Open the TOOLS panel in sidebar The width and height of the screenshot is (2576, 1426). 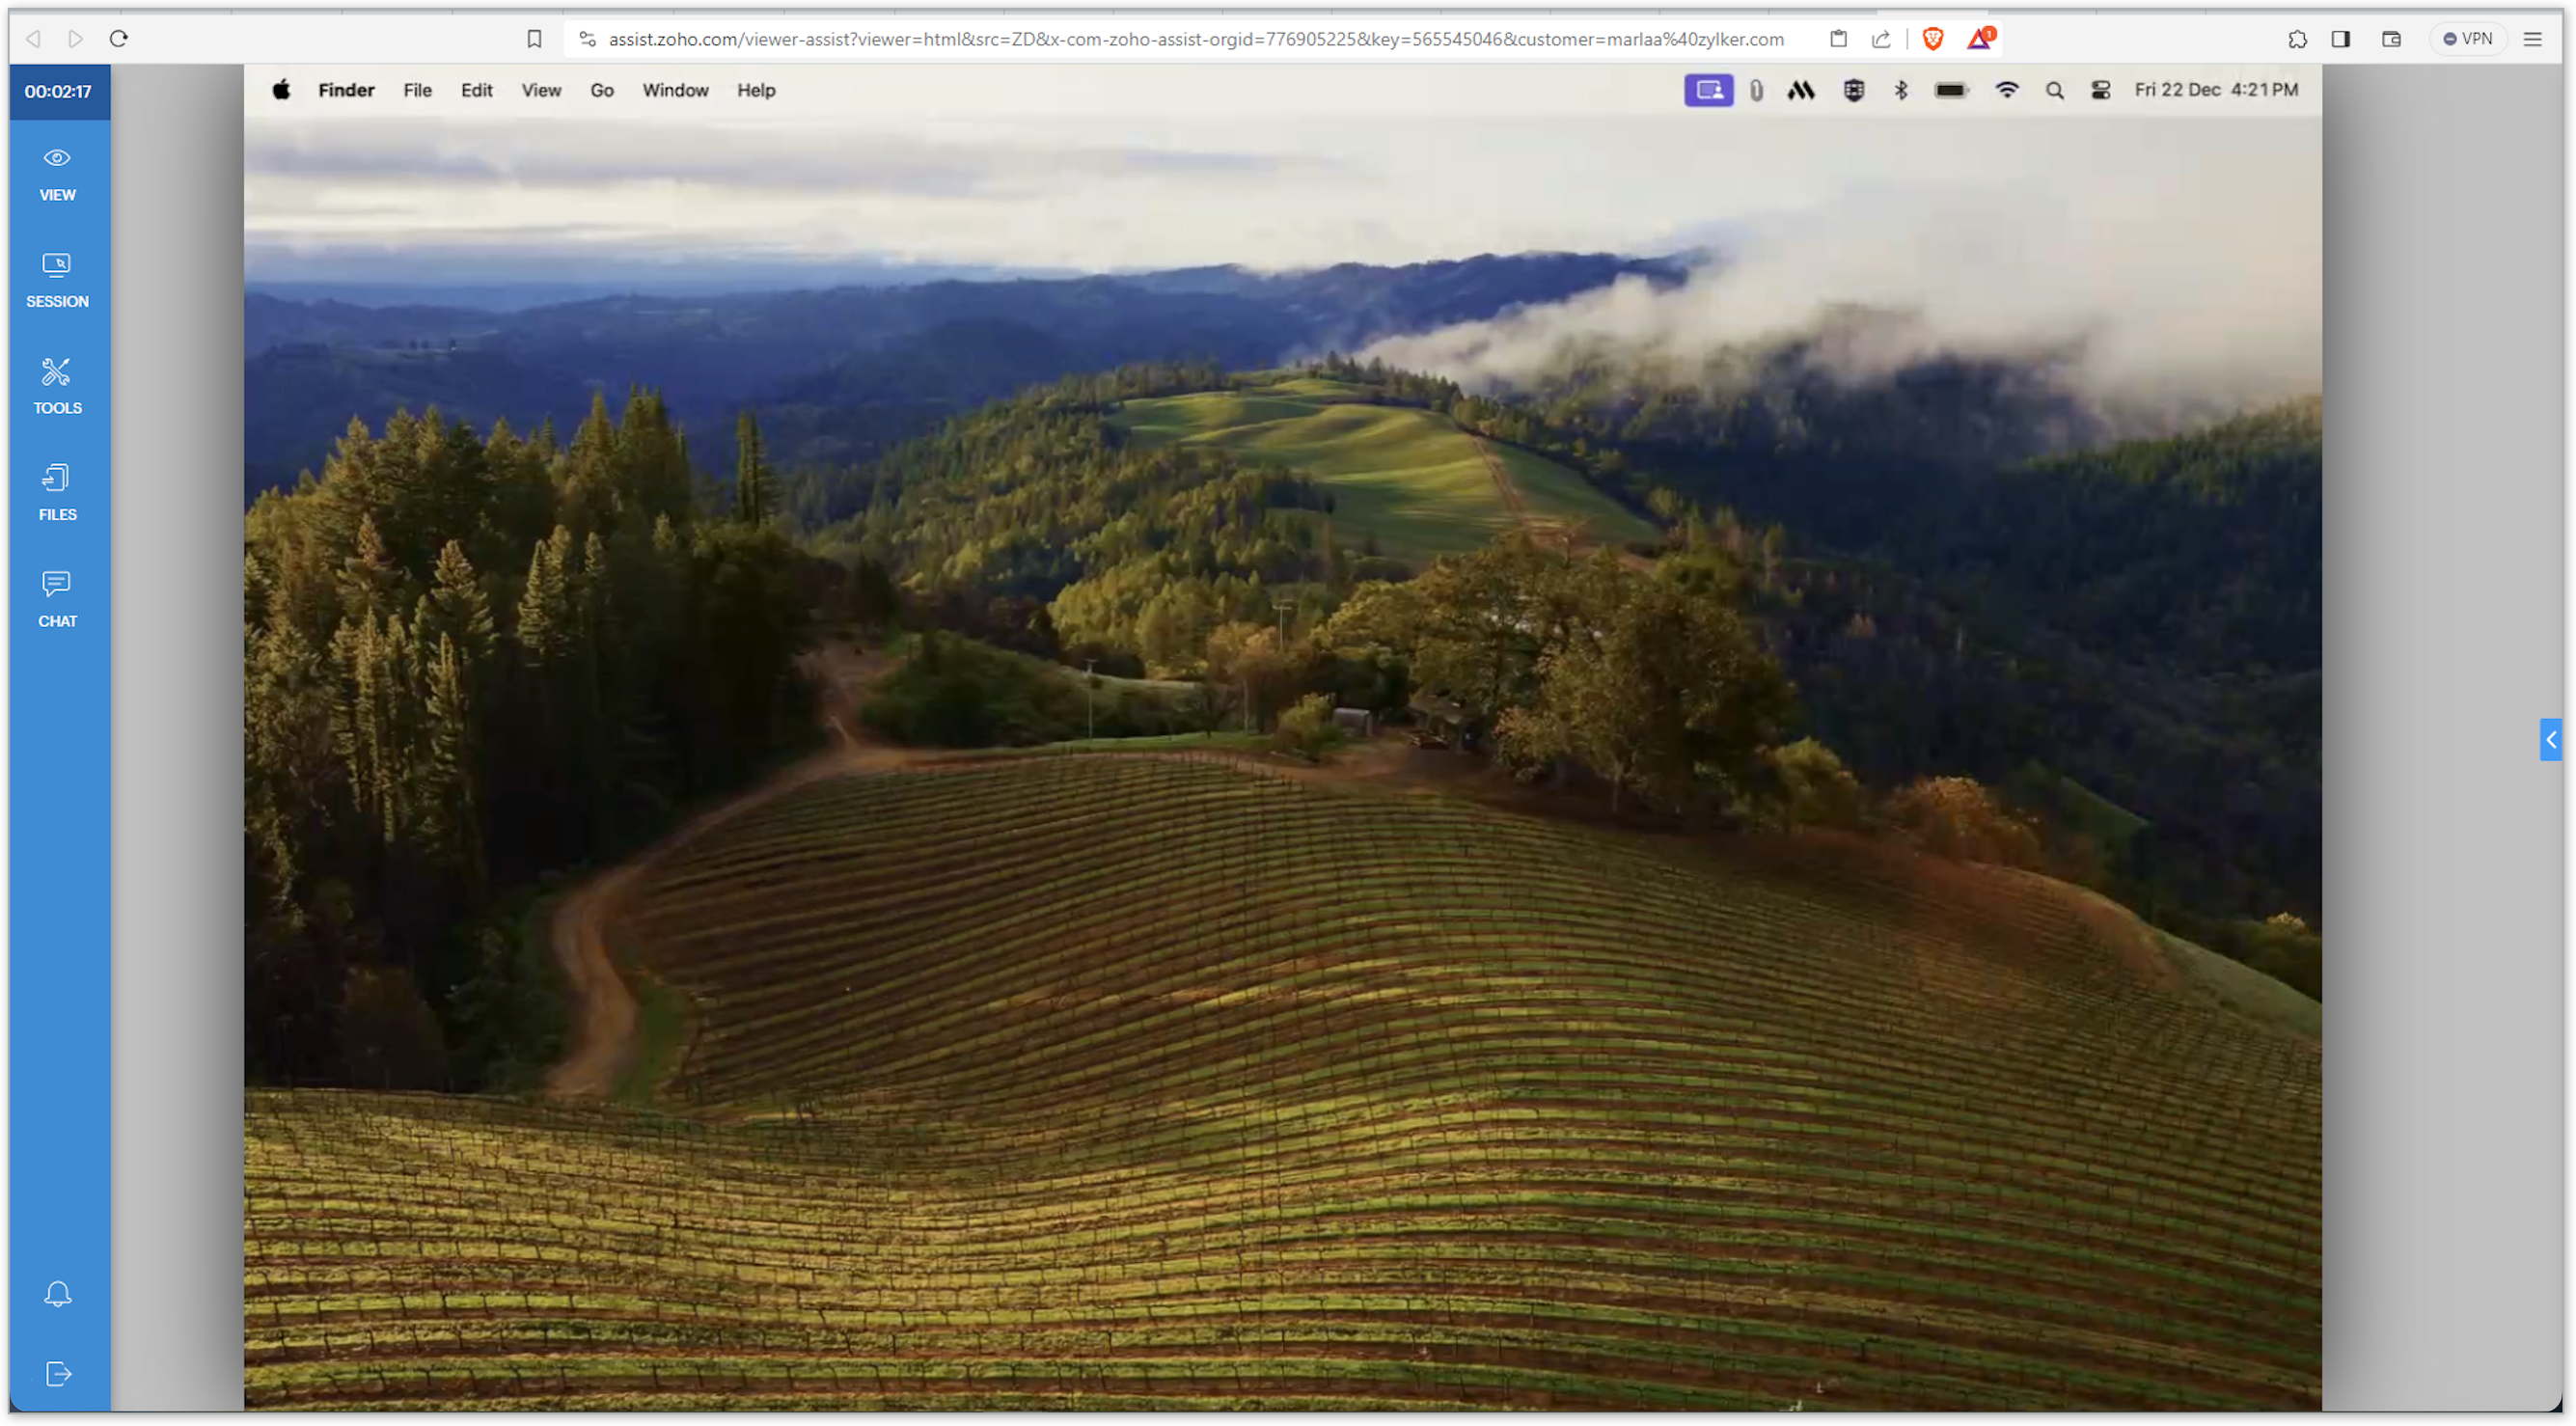pos(57,386)
